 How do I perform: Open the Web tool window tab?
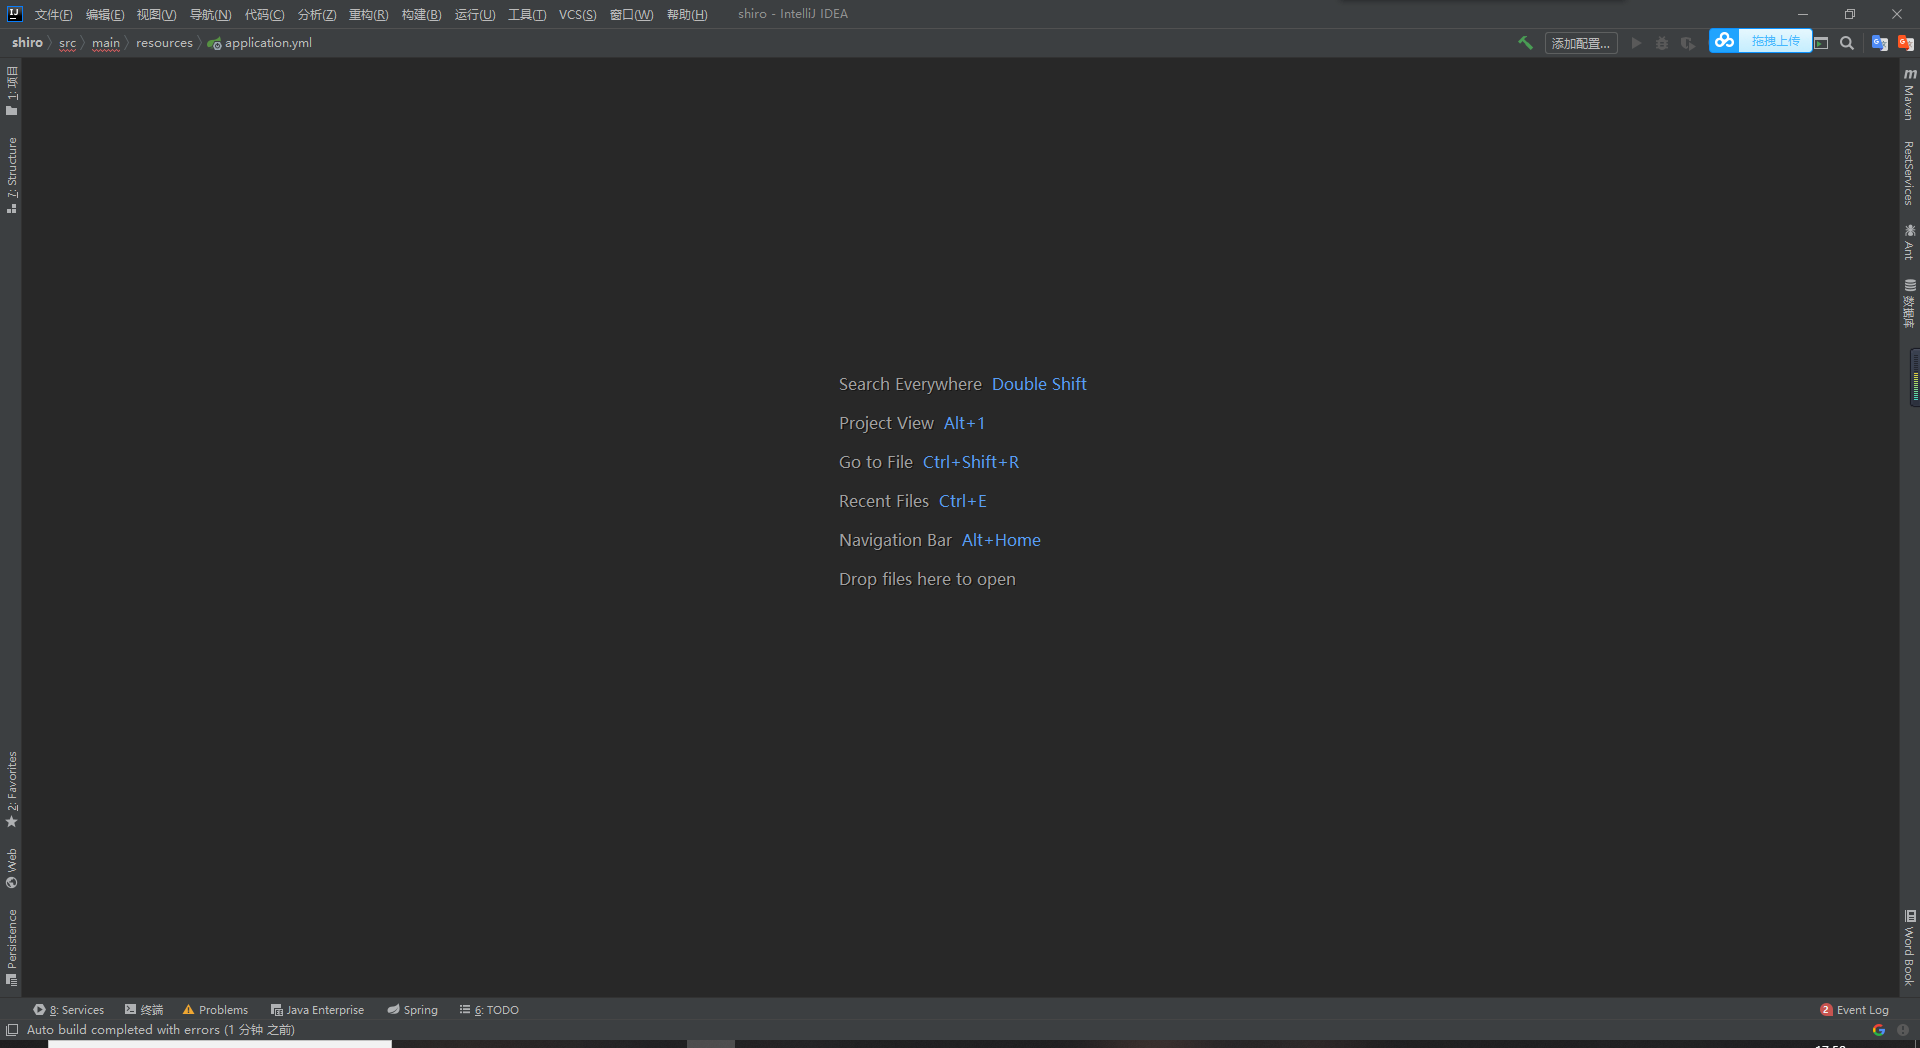[x=12, y=868]
